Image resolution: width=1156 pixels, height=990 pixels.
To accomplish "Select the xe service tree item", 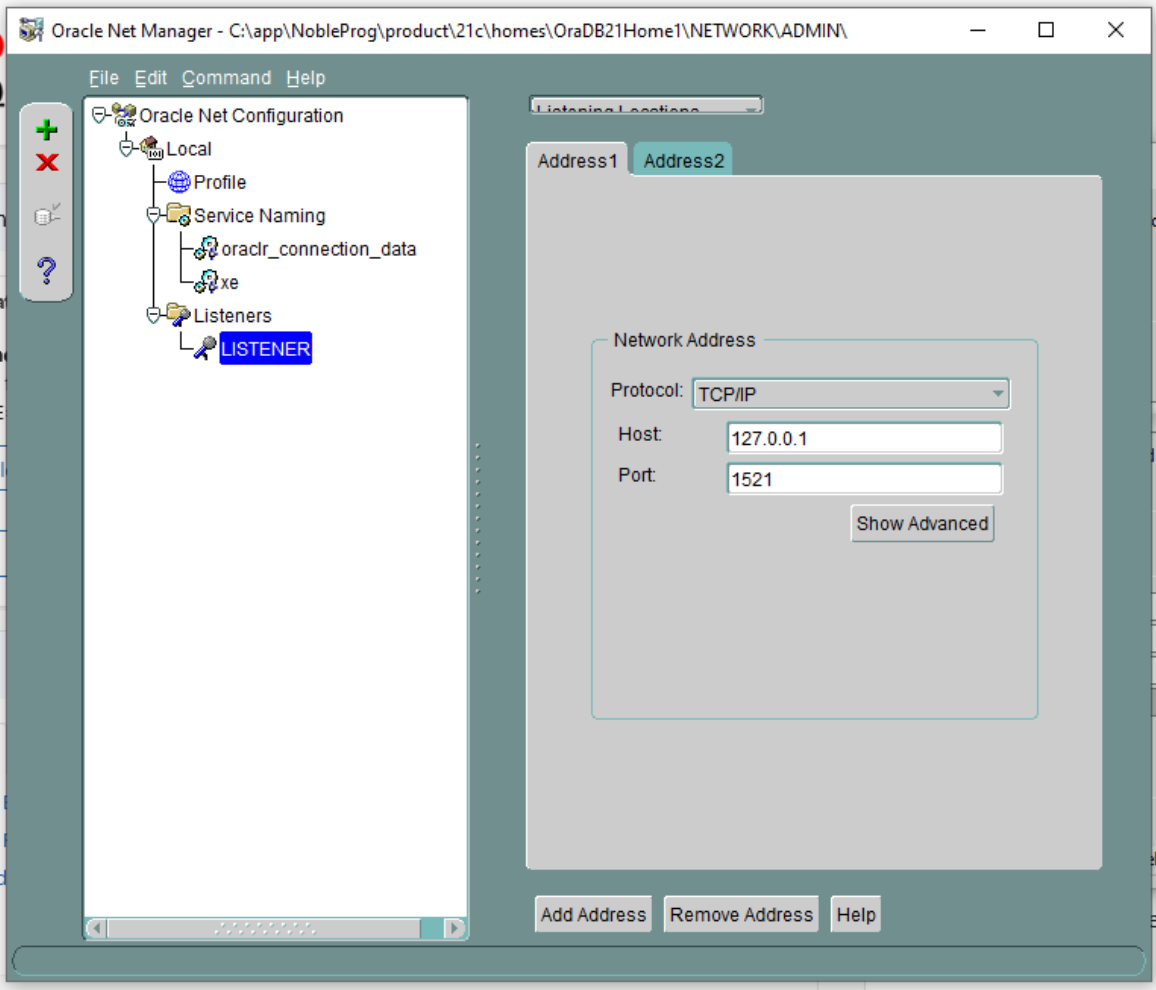I will [229, 282].
